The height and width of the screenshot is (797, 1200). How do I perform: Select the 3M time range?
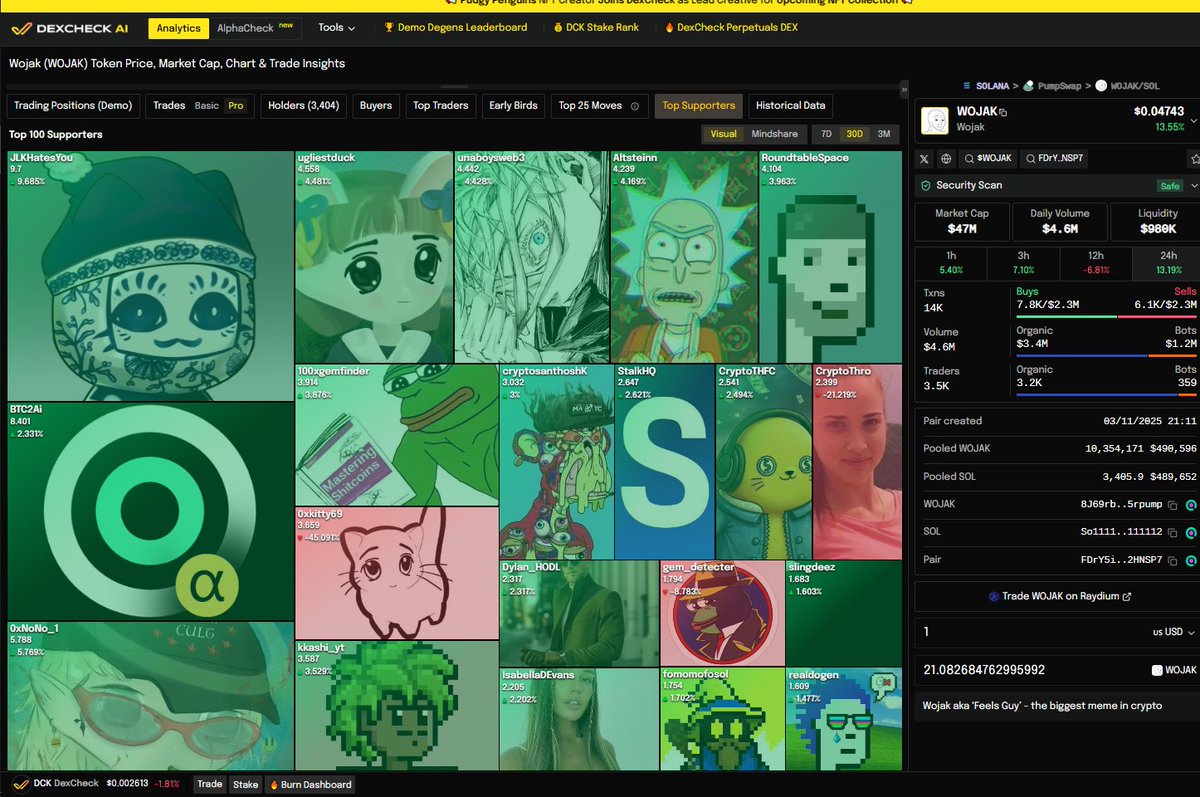click(x=883, y=134)
